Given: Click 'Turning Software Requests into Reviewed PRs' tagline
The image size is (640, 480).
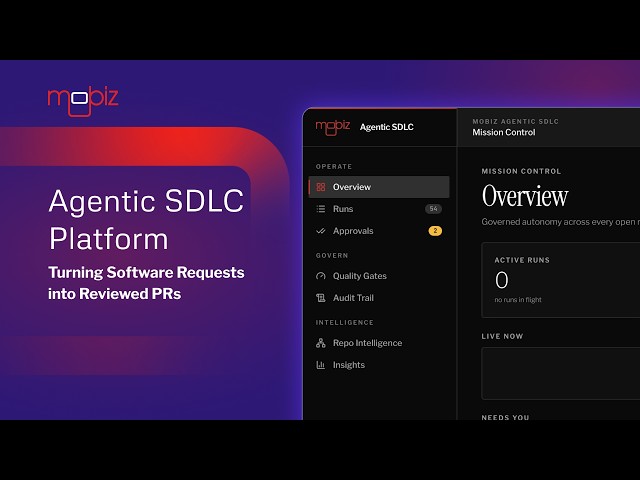Looking at the screenshot, I should 146,283.
